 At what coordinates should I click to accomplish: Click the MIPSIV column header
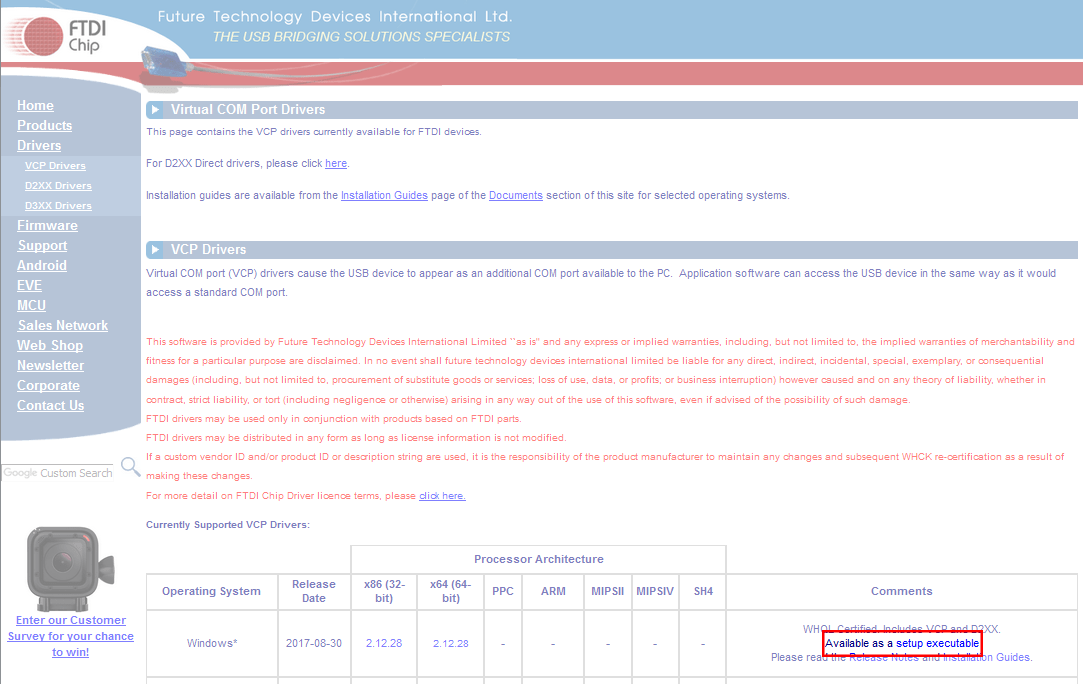655,591
